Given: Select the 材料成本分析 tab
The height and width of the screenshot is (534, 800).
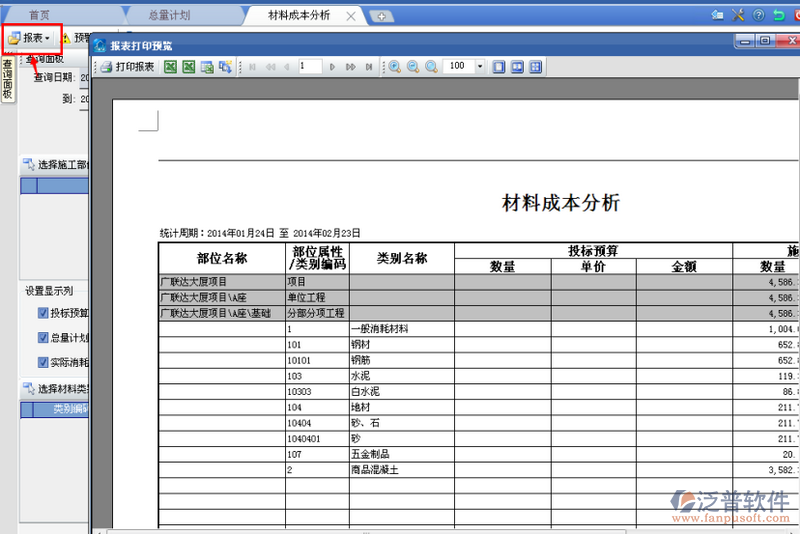Looking at the screenshot, I should [x=299, y=15].
